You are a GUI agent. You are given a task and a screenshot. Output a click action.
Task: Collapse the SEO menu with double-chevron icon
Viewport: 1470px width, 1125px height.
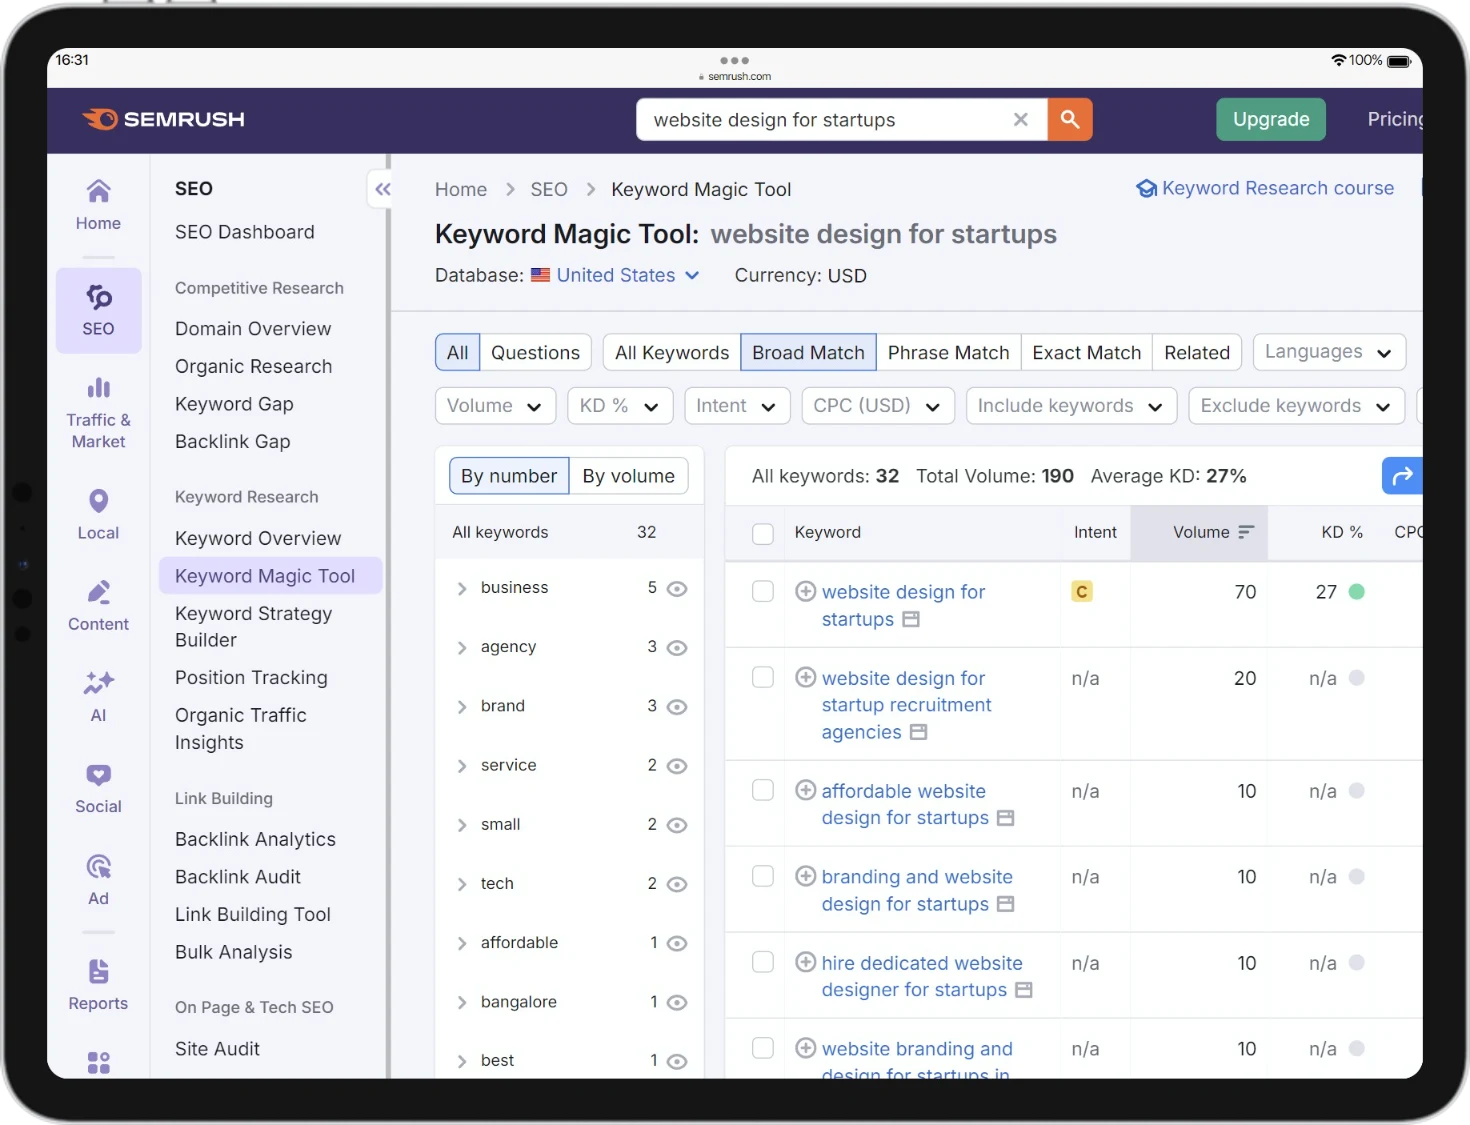382,189
